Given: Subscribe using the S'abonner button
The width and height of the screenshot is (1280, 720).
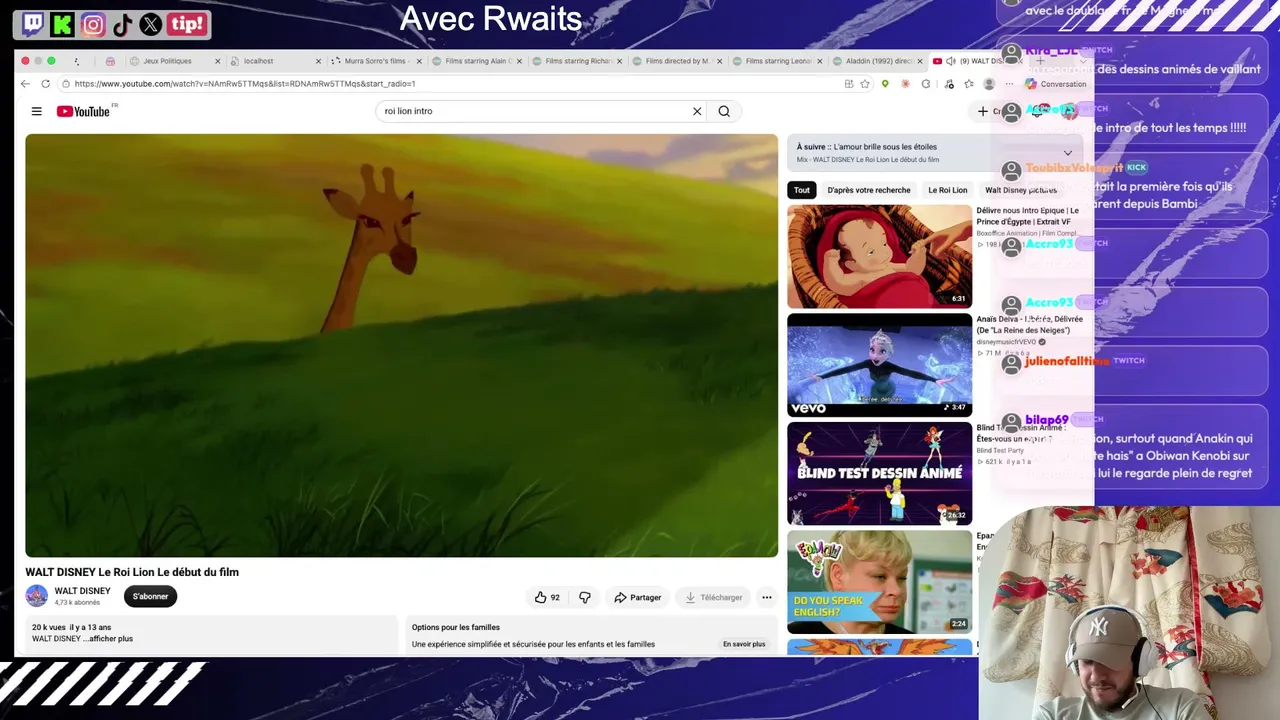Looking at the screenshot, I should click(150, 596).
